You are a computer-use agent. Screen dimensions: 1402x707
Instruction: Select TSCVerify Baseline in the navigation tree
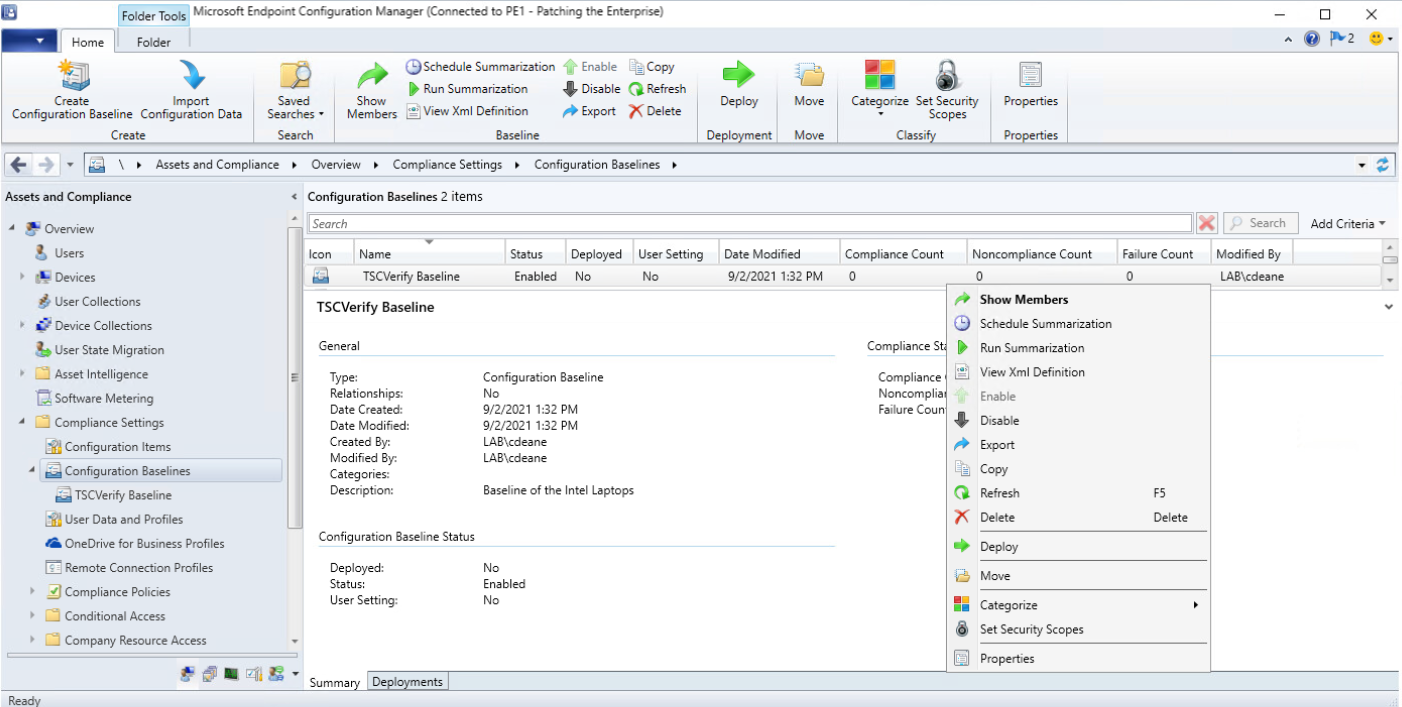pos(123,495)
